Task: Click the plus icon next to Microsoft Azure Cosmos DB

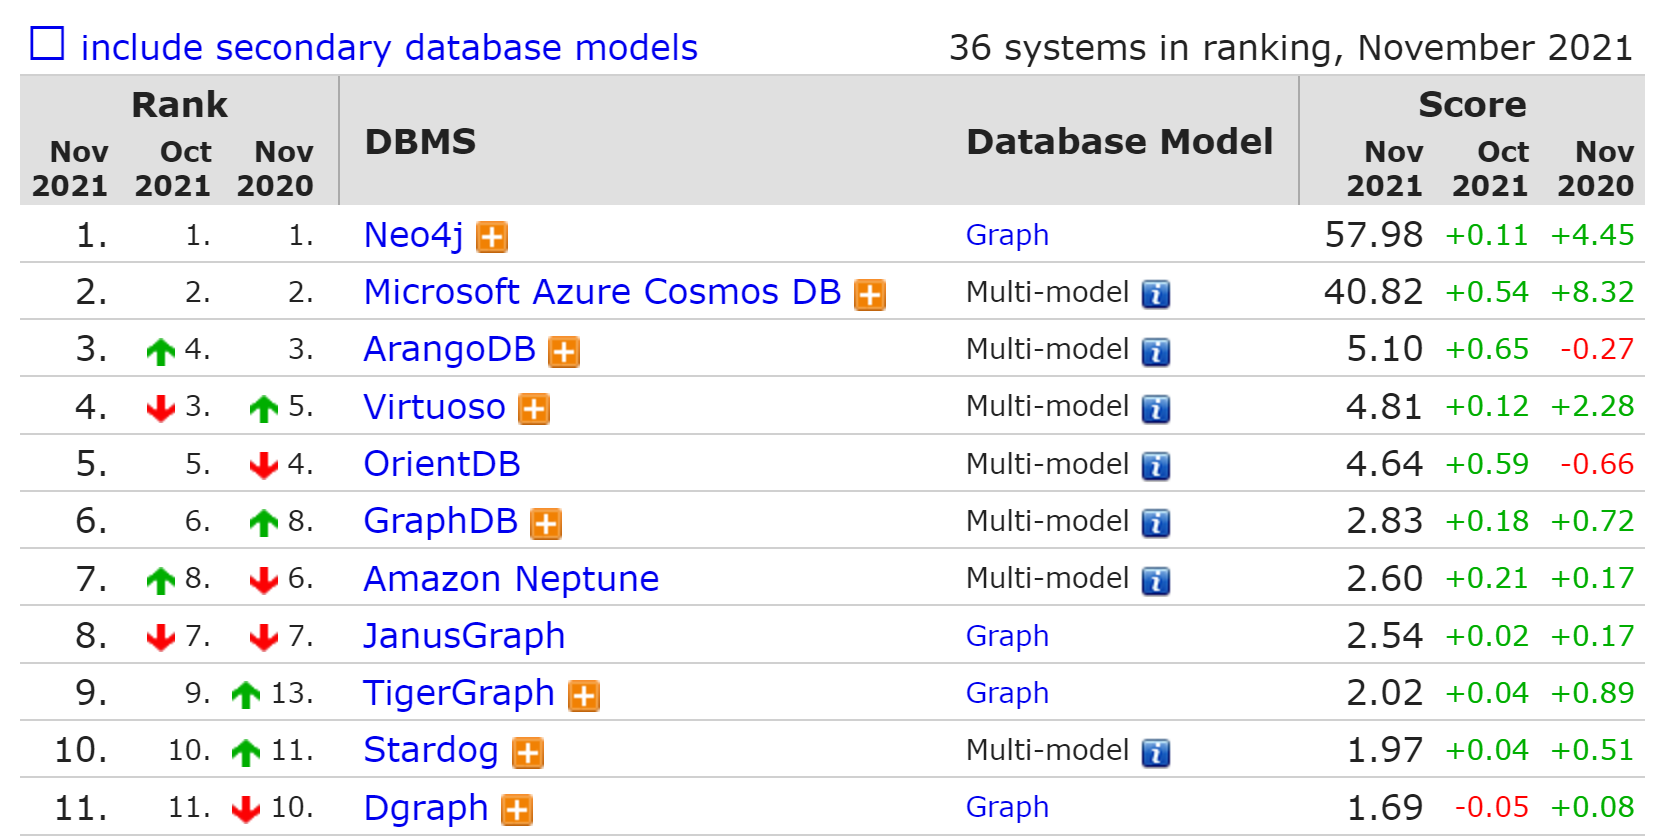Action: (869, 295)
